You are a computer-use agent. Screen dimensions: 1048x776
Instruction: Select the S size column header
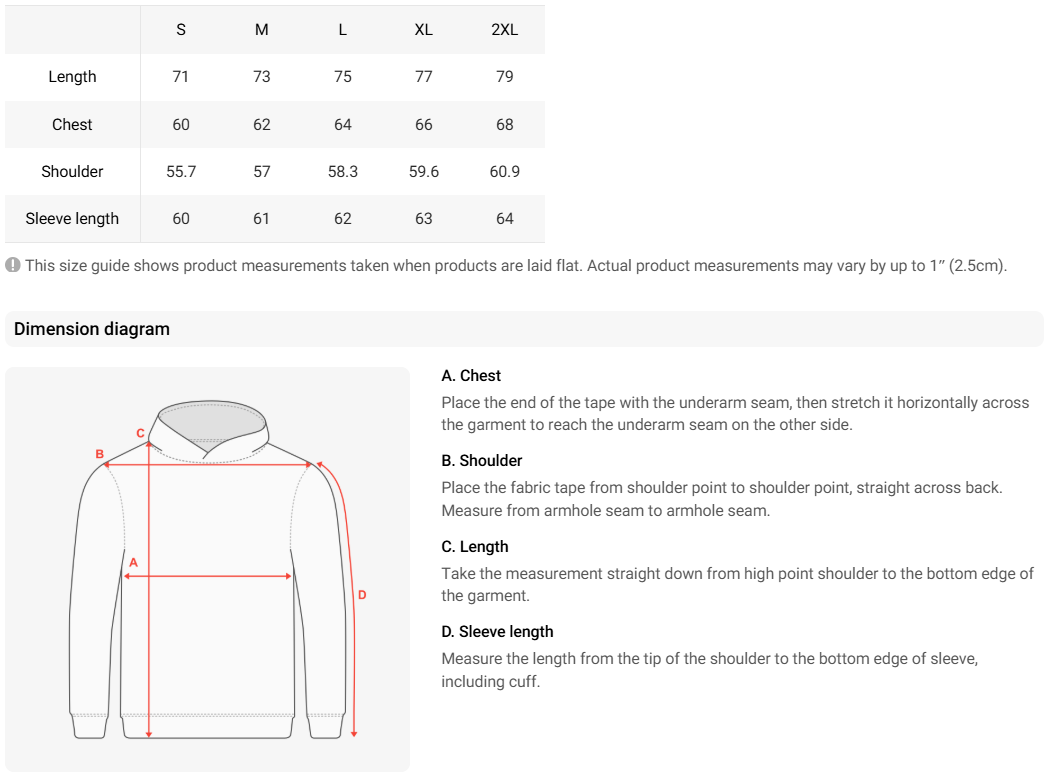181,30
